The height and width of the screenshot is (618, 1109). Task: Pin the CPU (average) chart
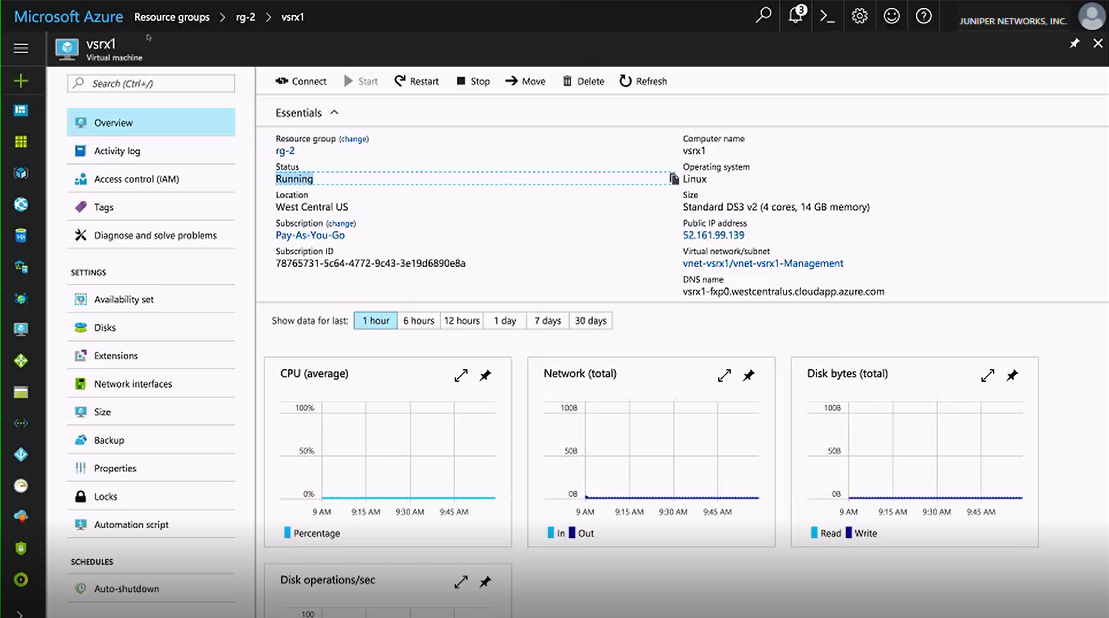pyautogui.click(x=485, y=375)
